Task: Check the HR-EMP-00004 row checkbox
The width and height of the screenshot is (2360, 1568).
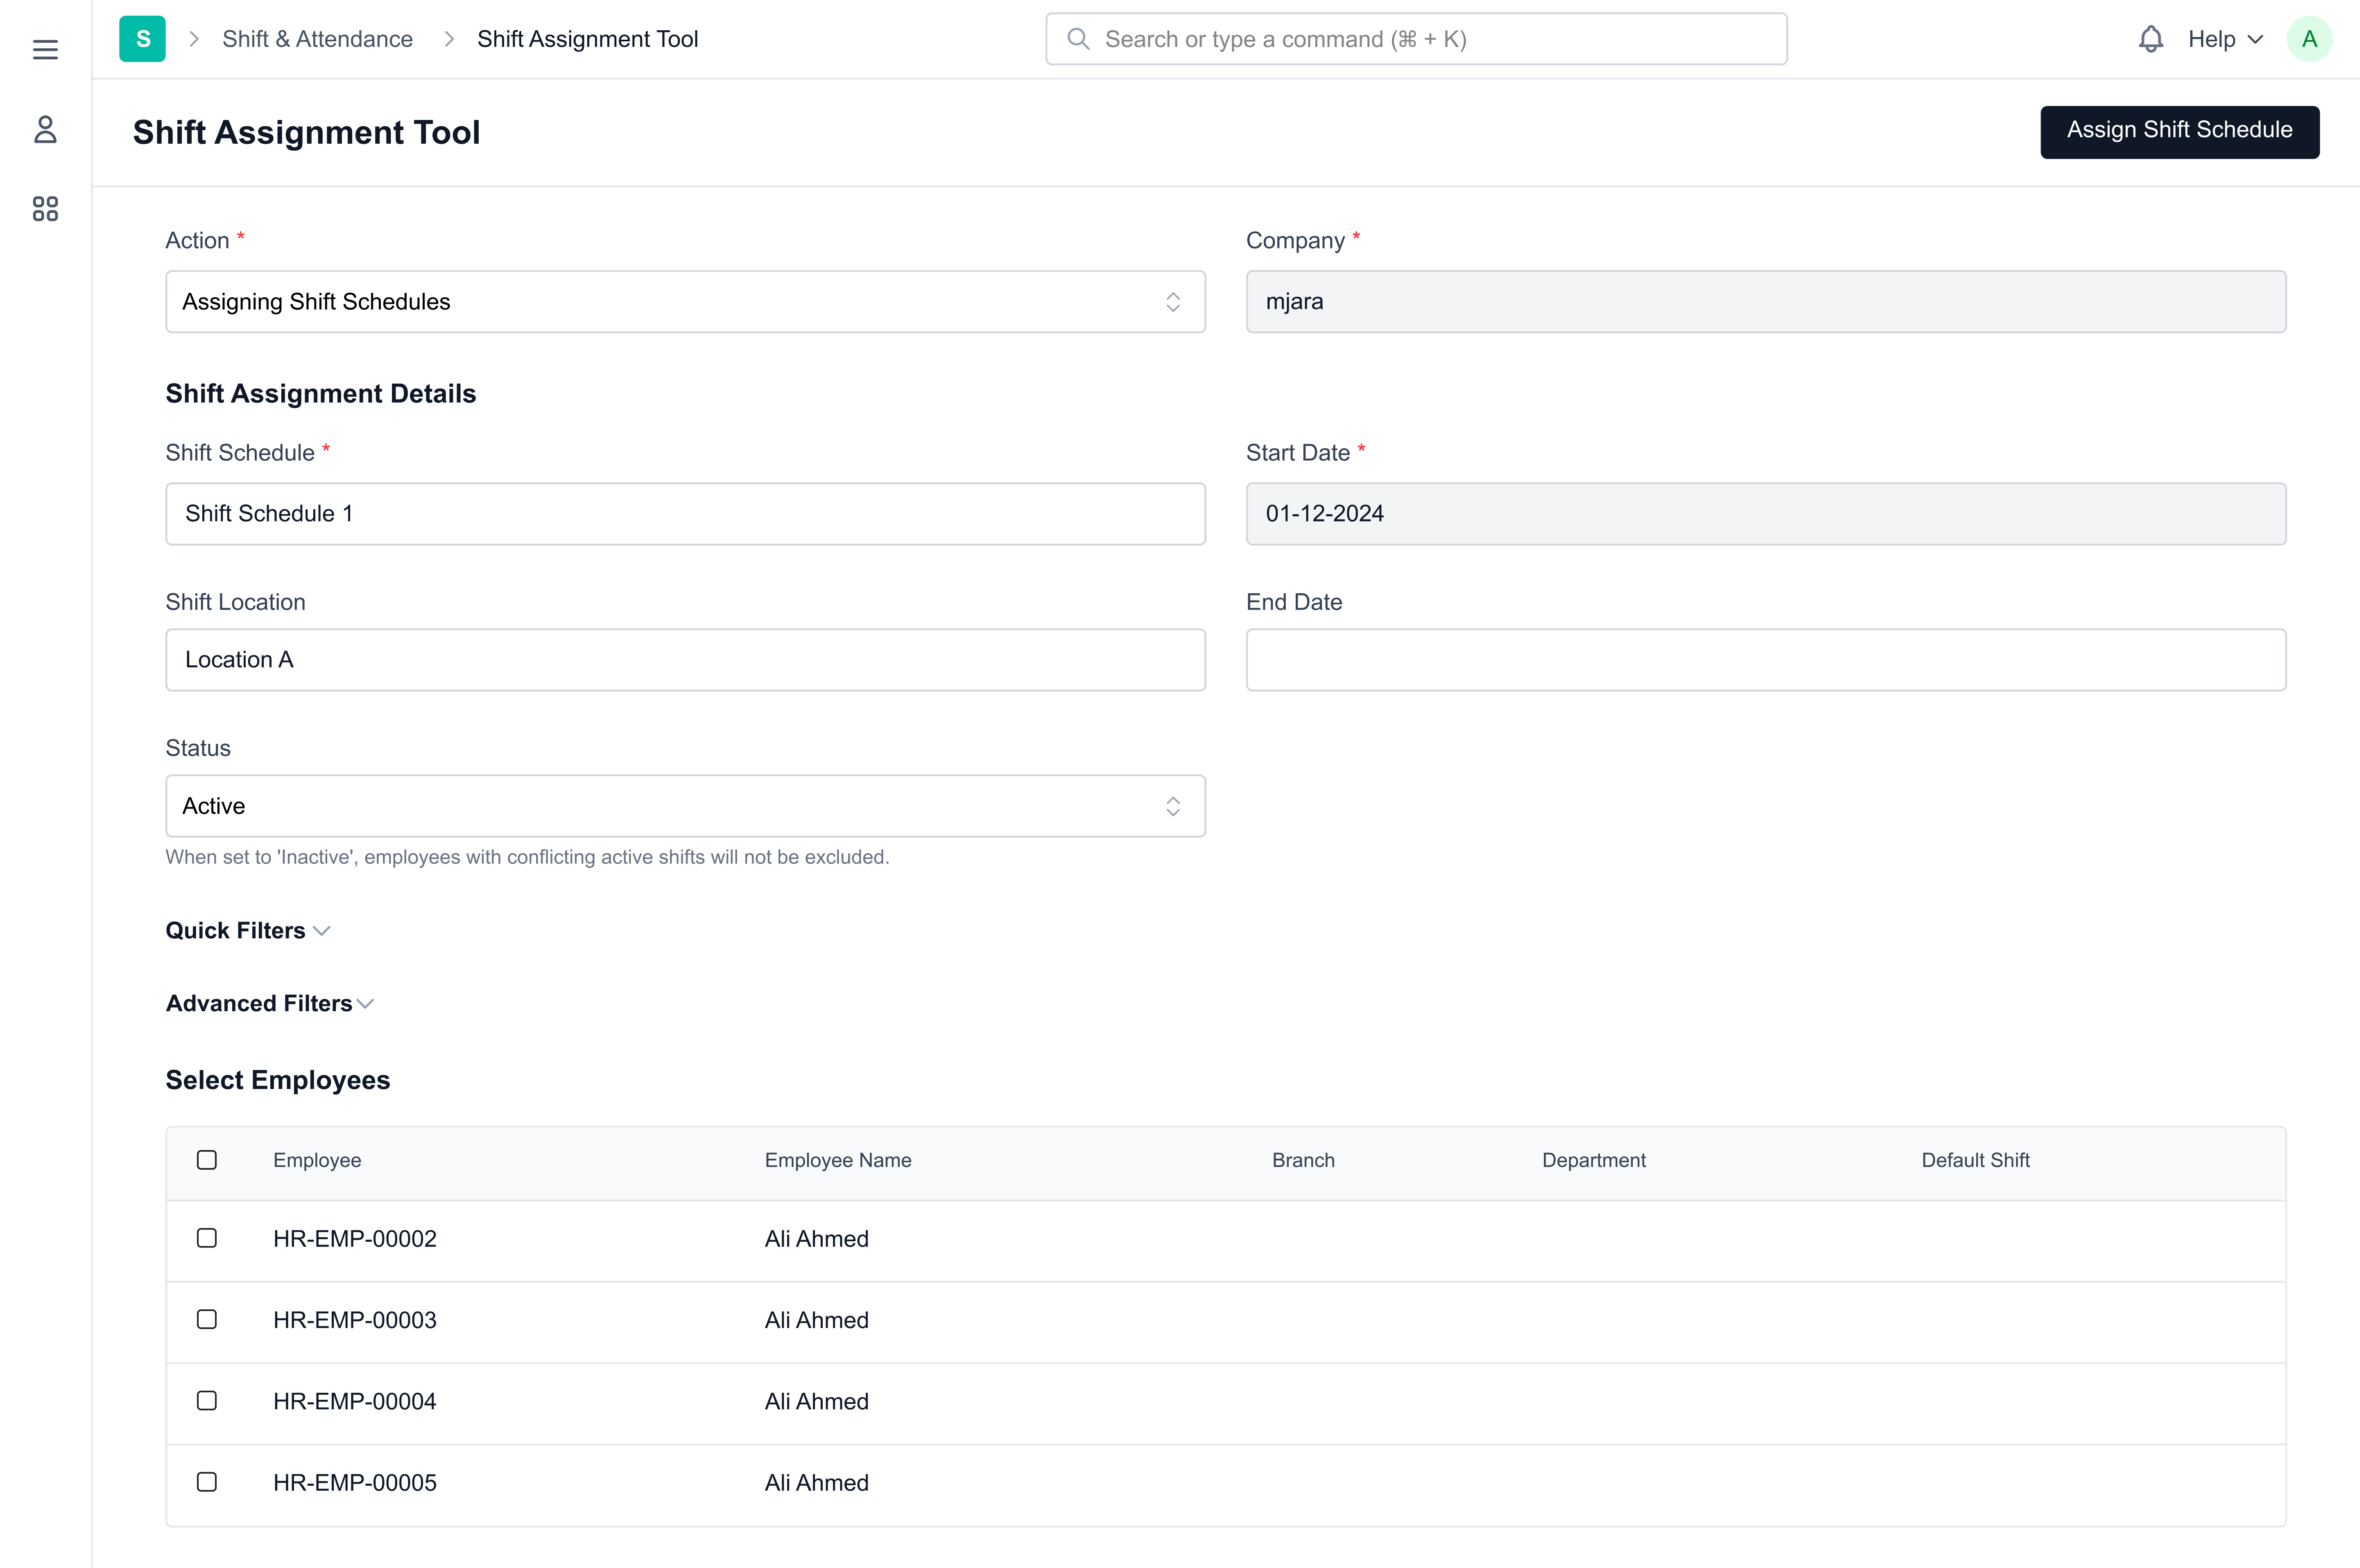Action: (207, 1401)
